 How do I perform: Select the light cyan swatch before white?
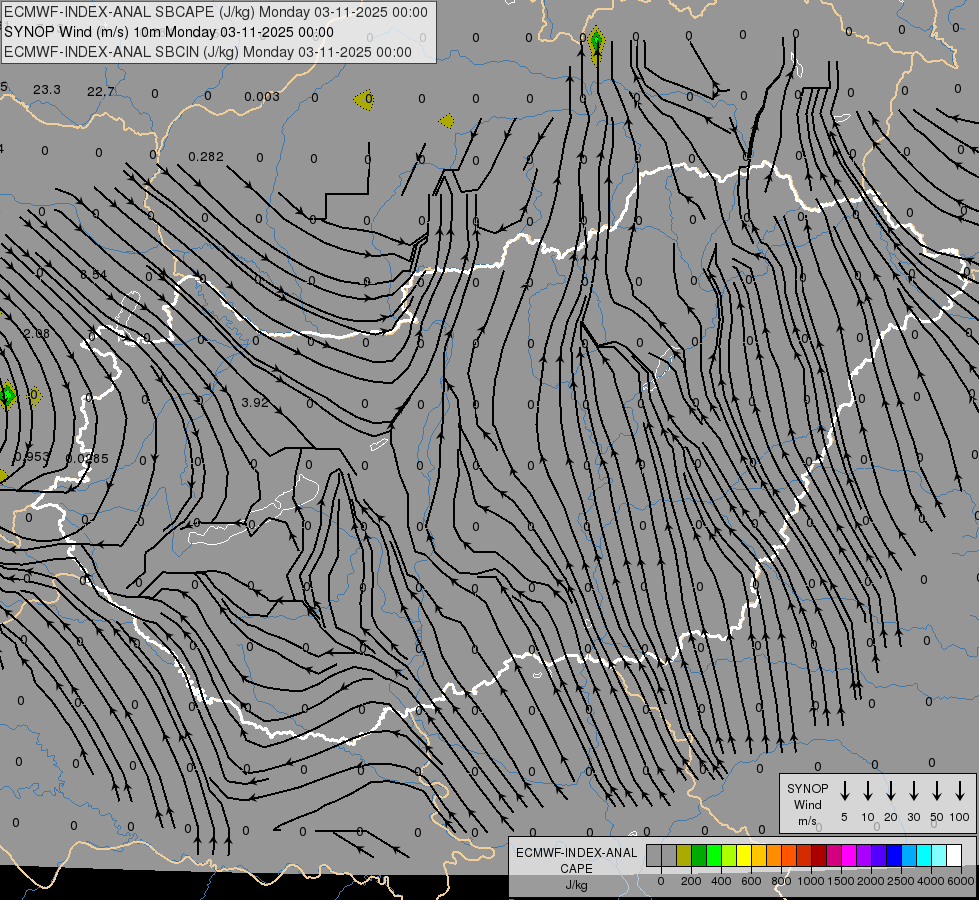(940, 856)
